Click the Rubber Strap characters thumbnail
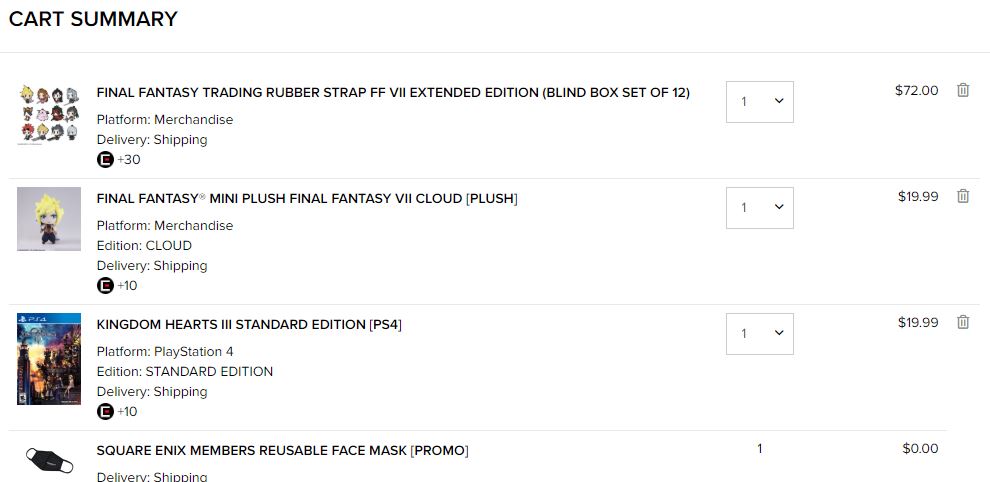 click(48, 115)
